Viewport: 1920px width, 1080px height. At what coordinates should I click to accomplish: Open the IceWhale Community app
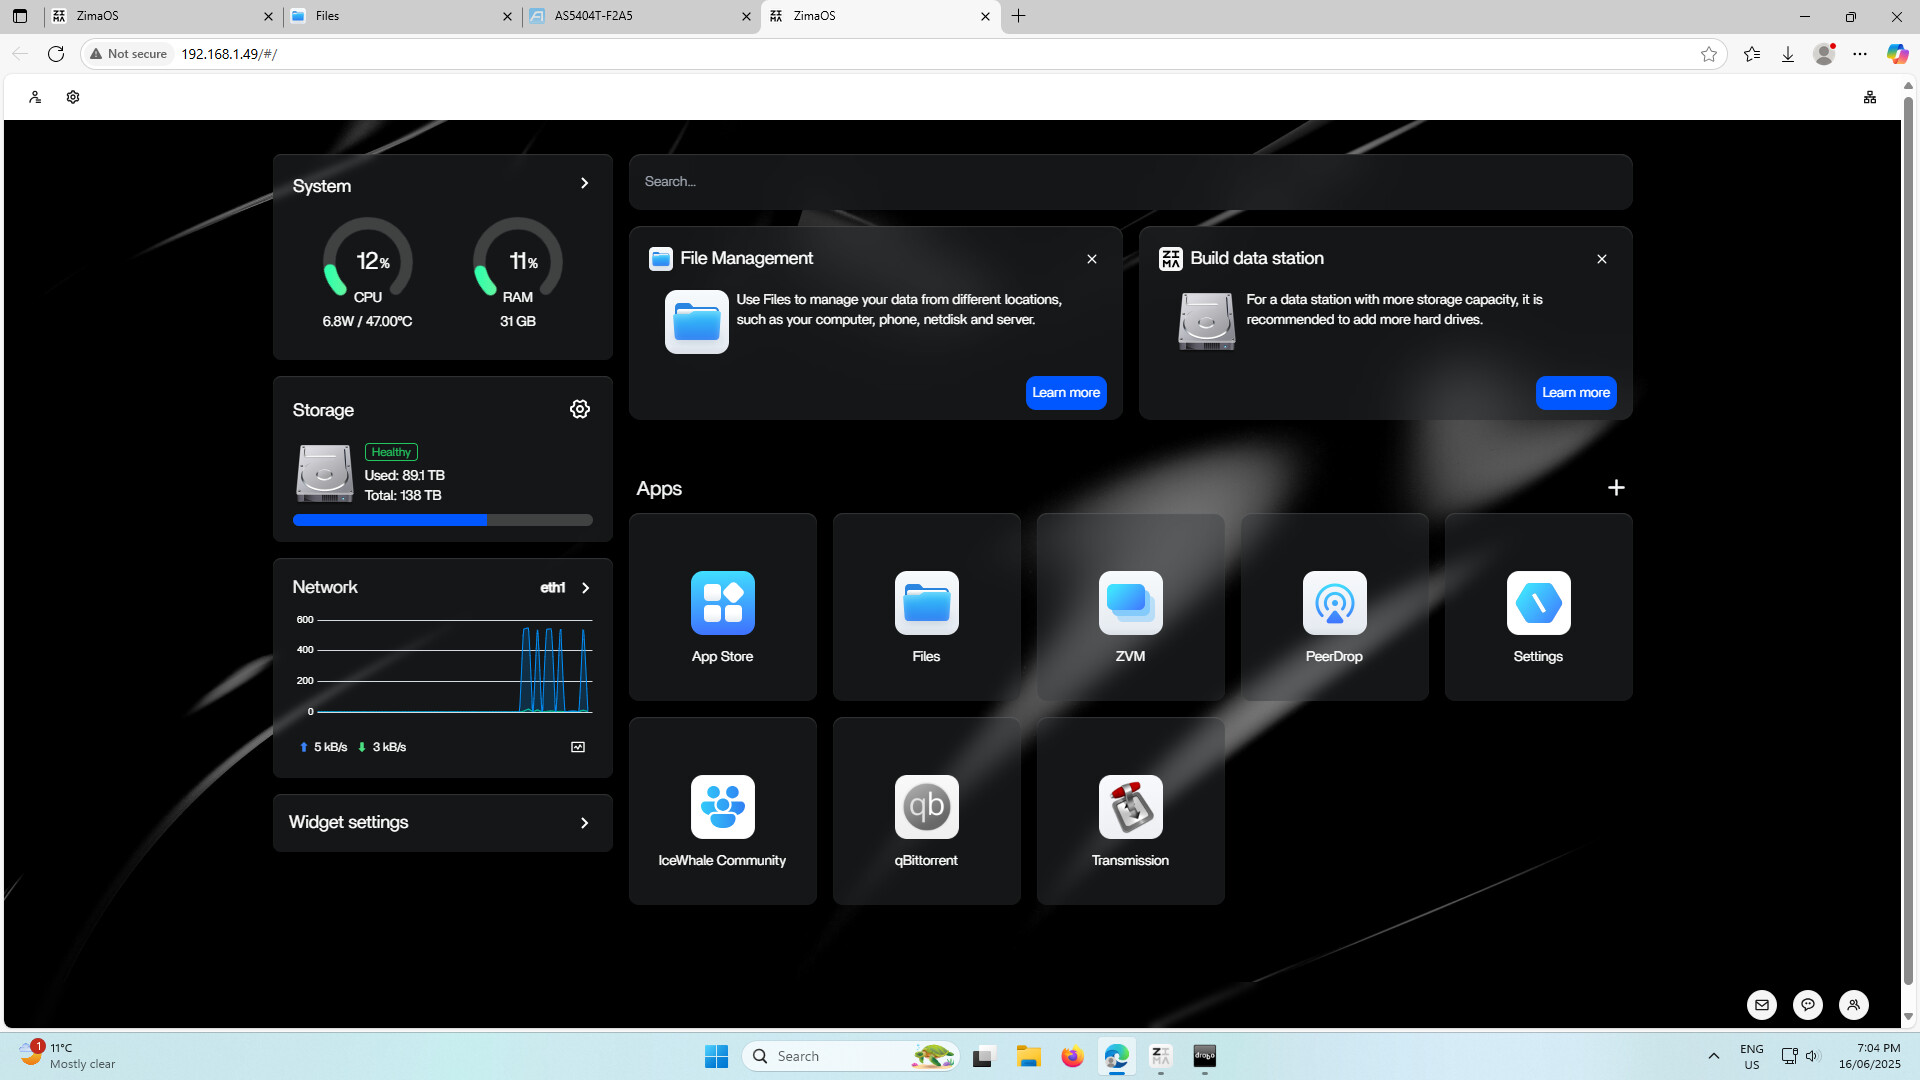(722, 811)
